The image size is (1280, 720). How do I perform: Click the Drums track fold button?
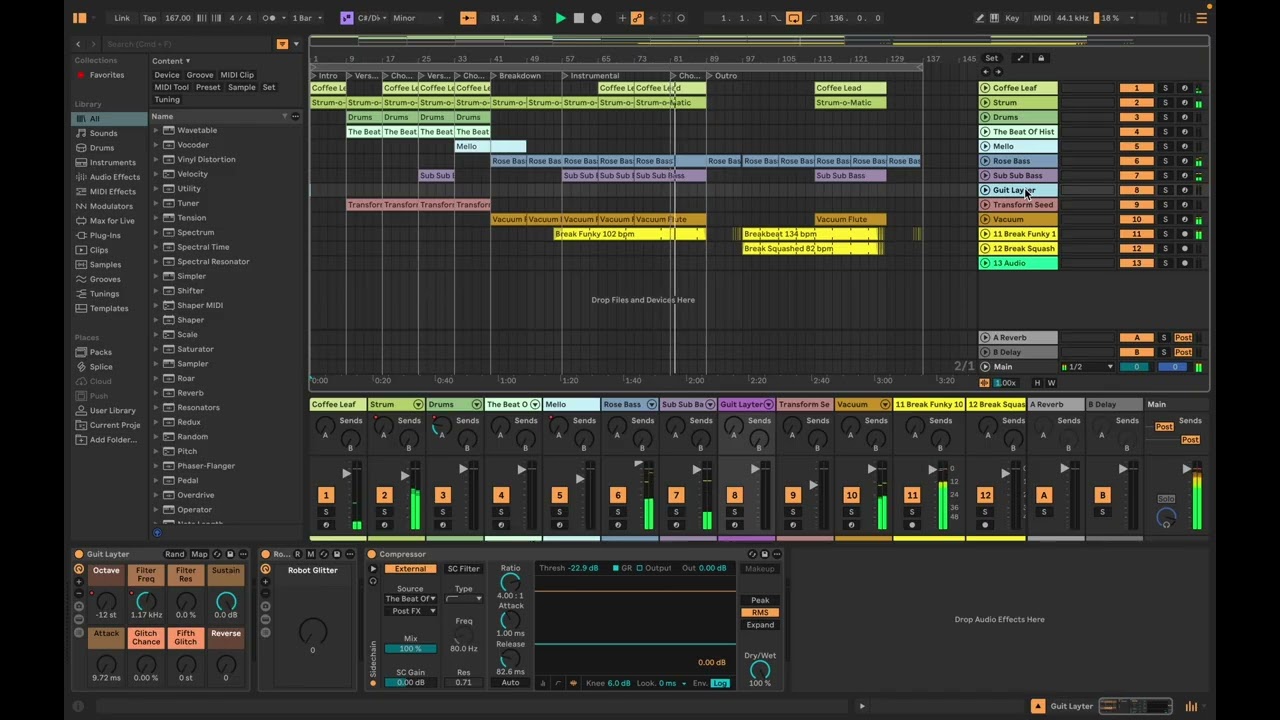985,117
